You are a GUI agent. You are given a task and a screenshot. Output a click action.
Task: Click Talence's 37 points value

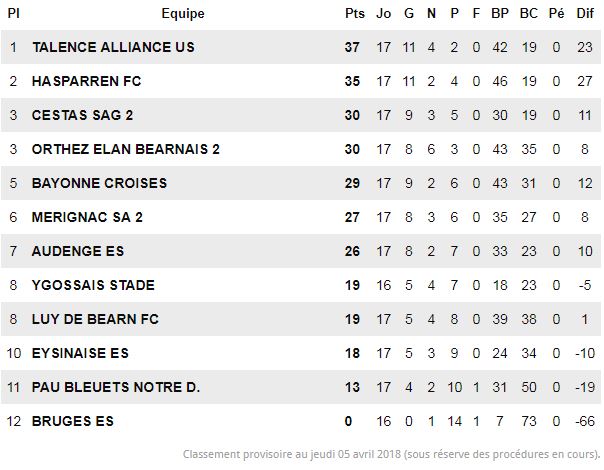click(352, 47)
